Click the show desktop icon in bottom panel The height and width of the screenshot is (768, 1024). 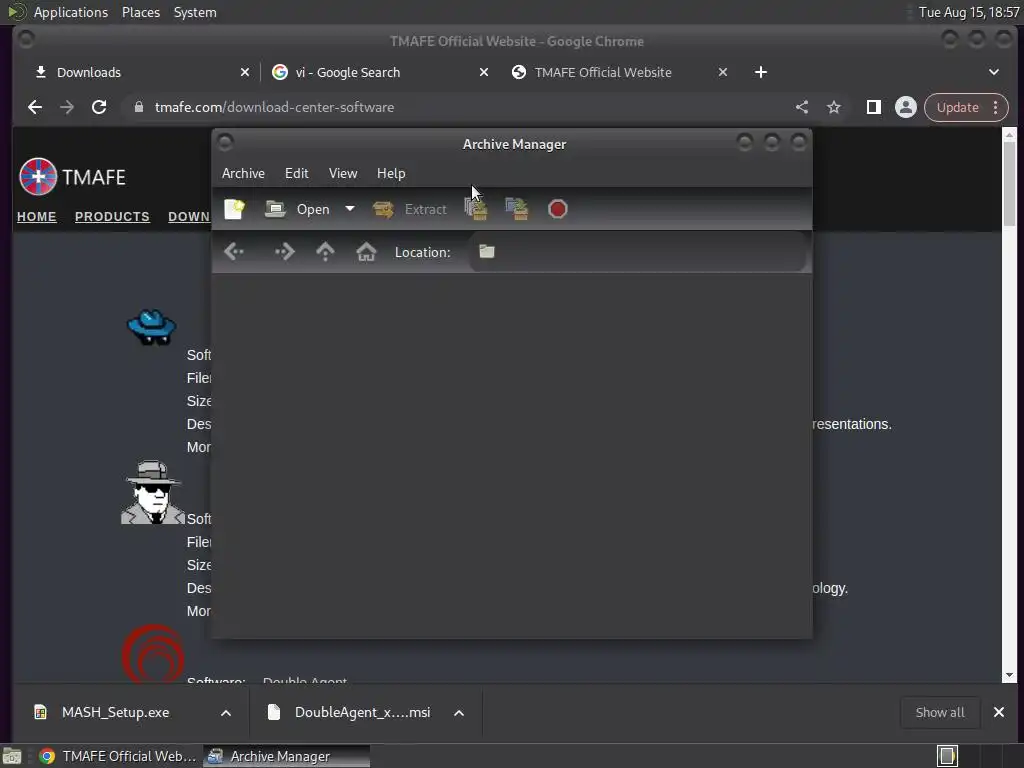coord(12,756)
